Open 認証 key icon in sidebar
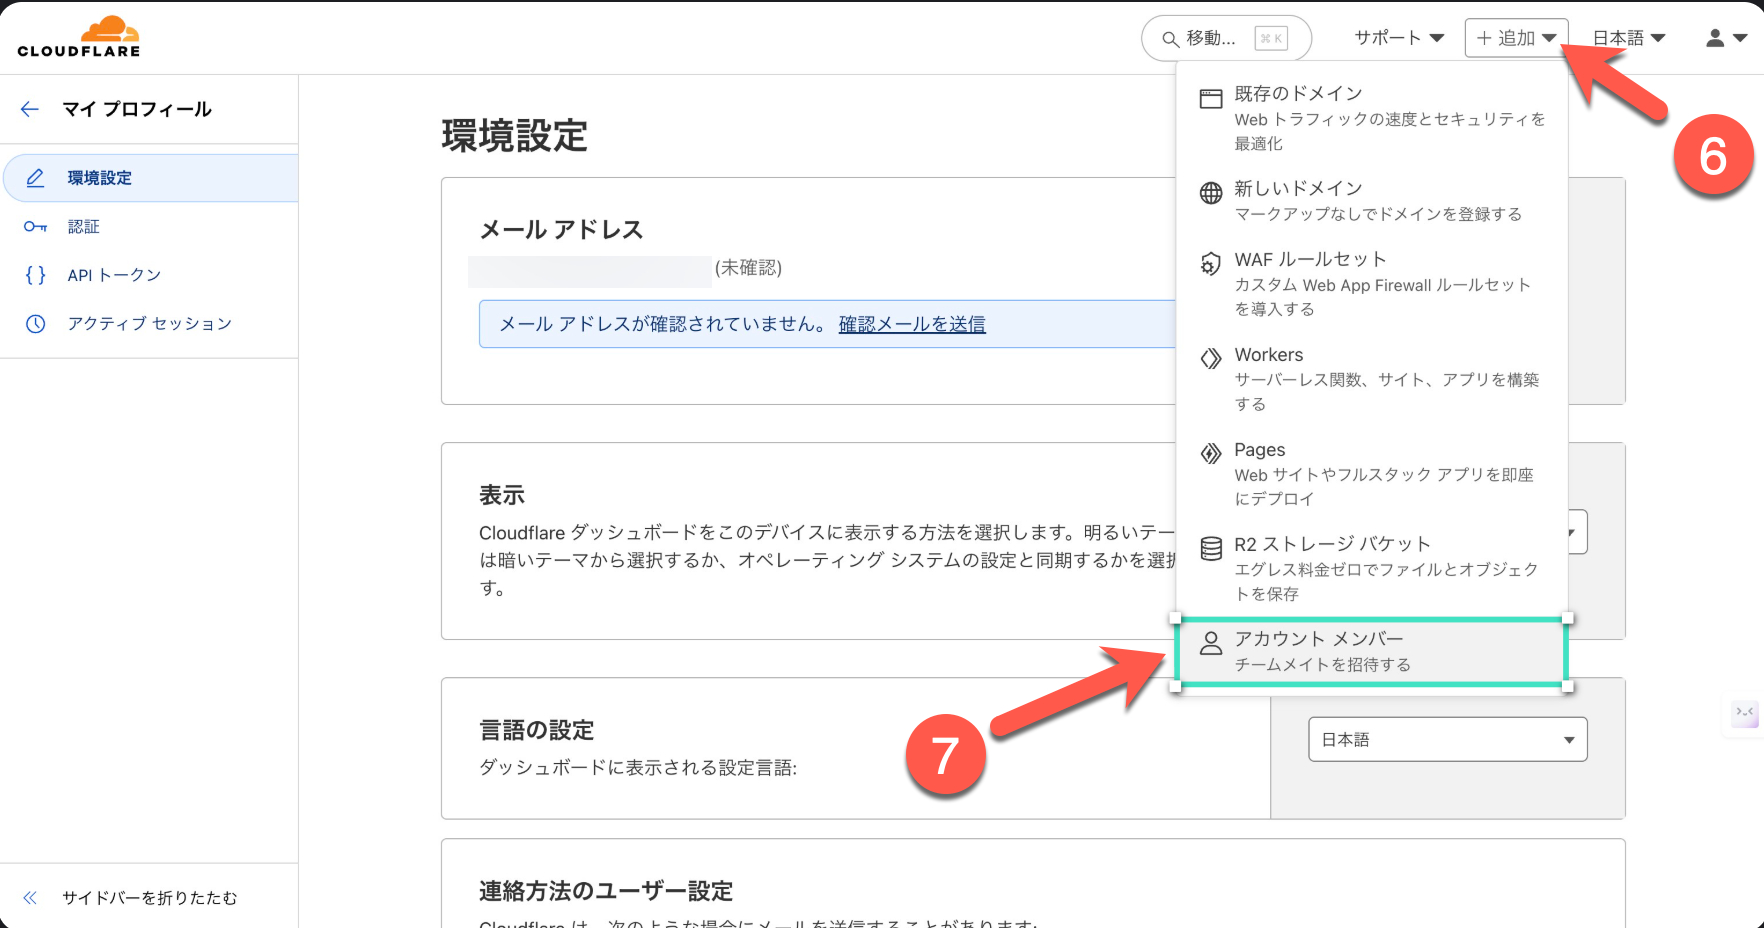The width and height of the screenshot is (1764, 928). pyautogui.click(x=35, y=227)
